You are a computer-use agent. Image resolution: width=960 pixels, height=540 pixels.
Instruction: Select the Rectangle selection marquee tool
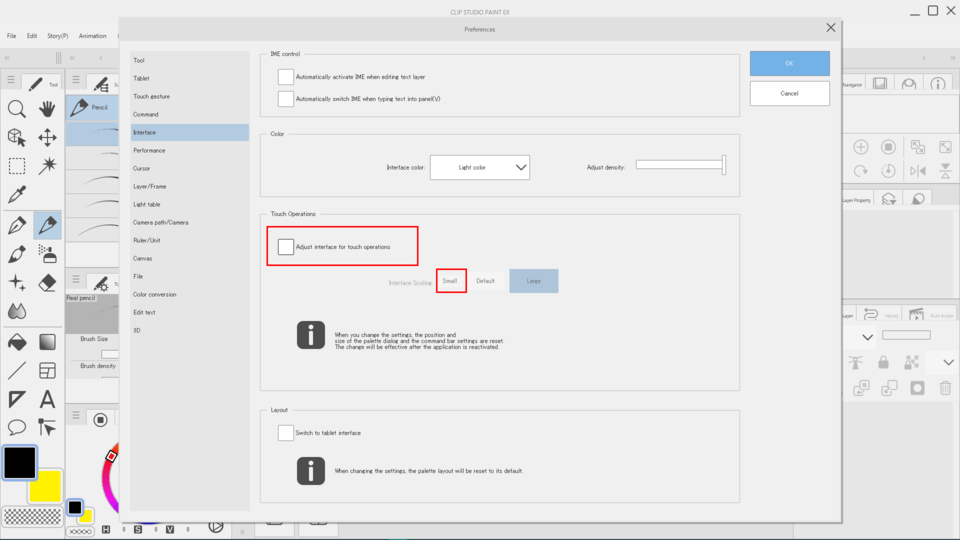pos(17,166)
